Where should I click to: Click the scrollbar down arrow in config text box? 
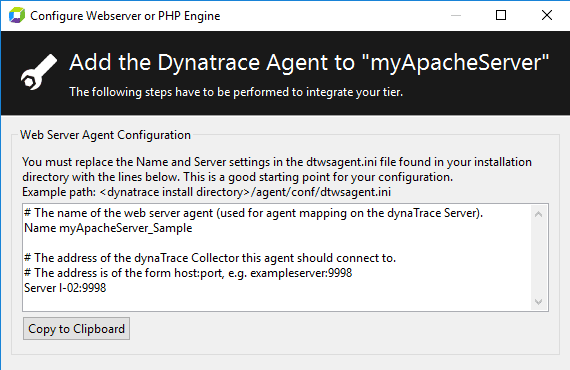coord(539,302)
